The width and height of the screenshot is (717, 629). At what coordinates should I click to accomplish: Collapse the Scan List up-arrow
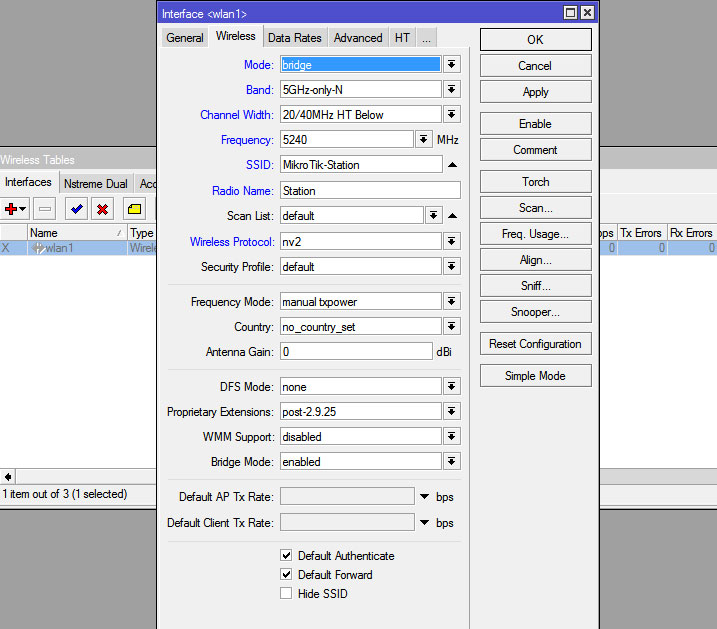(452, 216)
